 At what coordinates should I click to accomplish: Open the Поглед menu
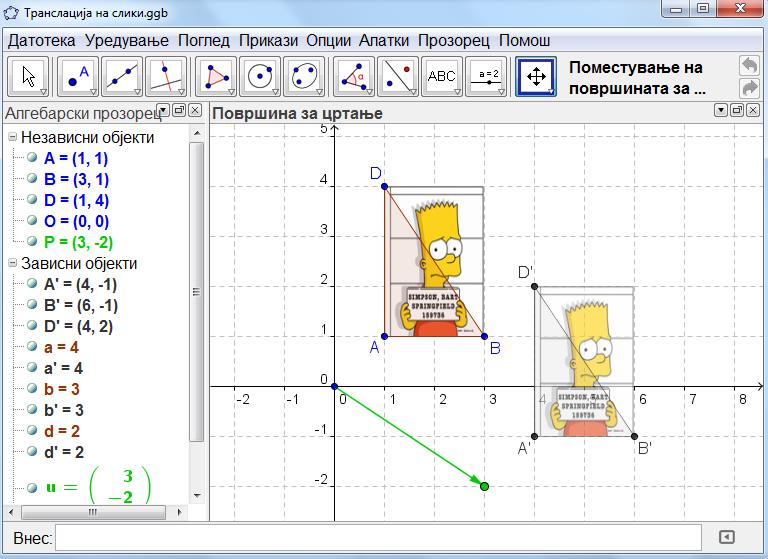coord(204,40)
